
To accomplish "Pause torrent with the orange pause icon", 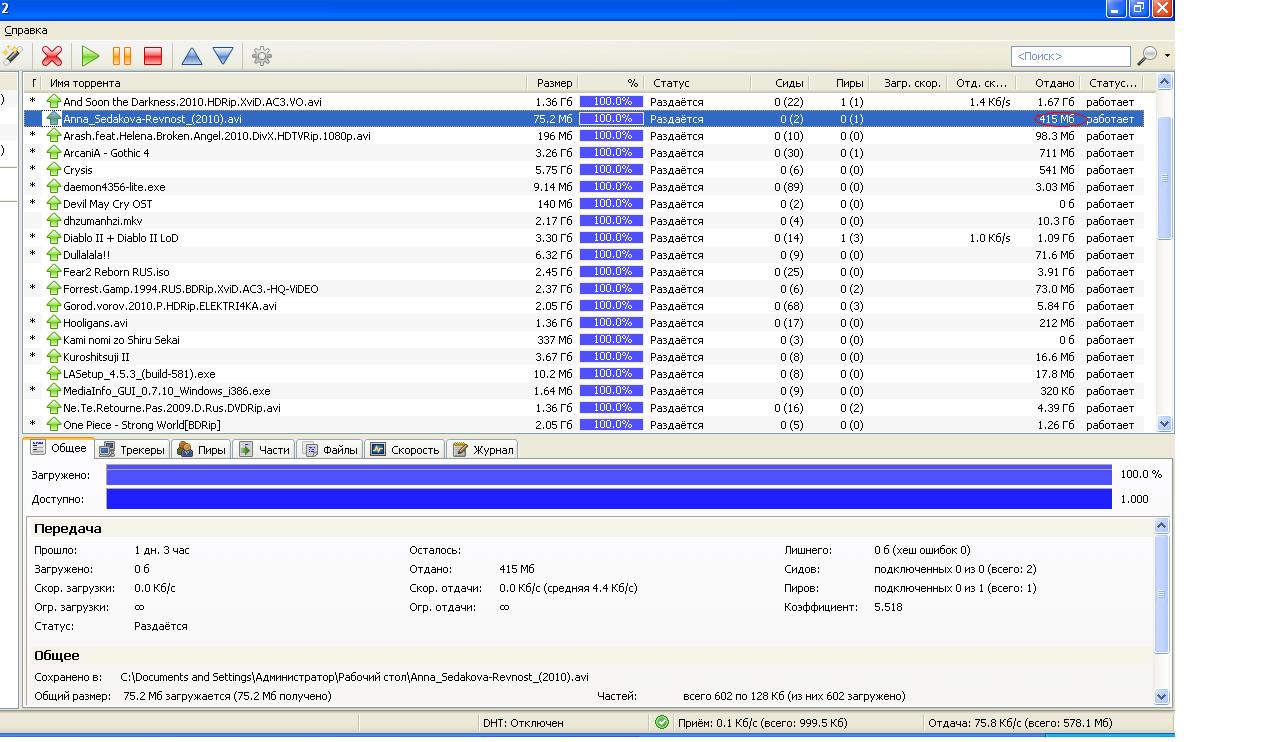I will (122, 56).
